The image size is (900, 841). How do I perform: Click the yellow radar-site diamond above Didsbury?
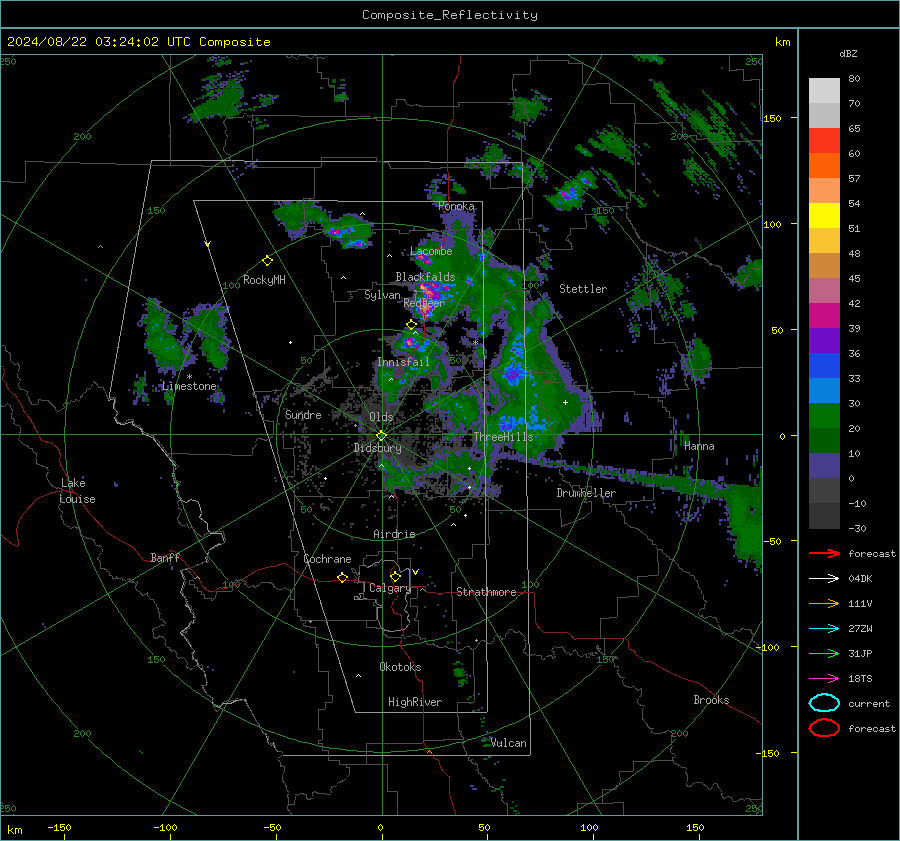pos(381,436)
